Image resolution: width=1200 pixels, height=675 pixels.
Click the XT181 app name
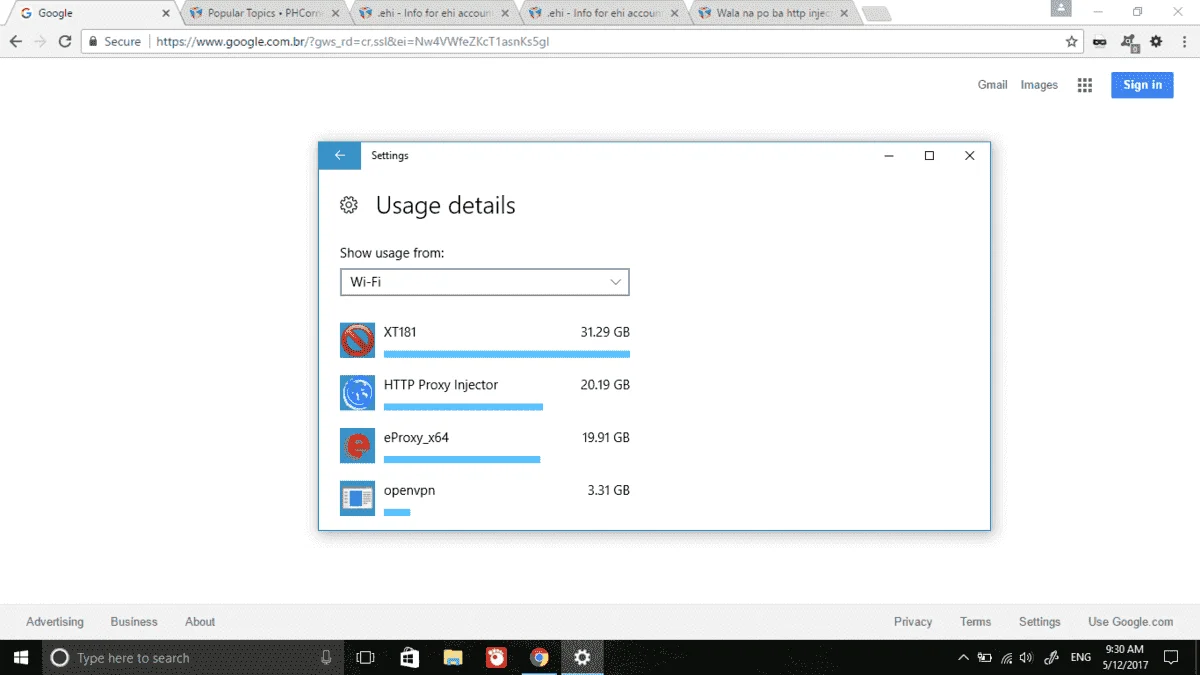point(400,332)
